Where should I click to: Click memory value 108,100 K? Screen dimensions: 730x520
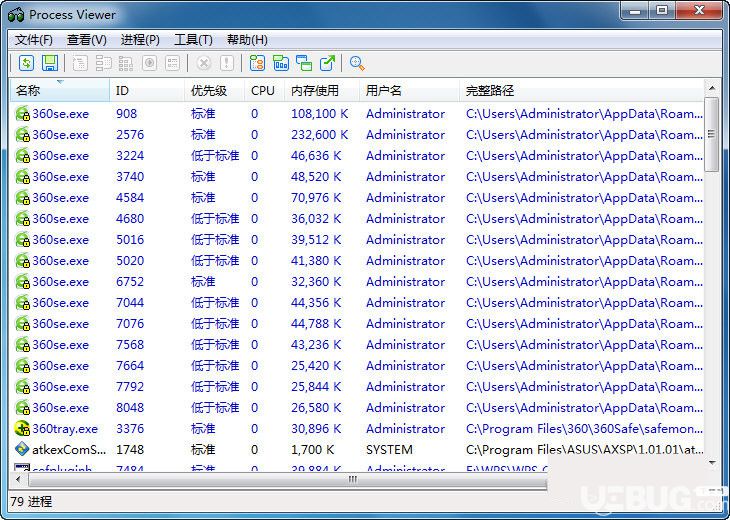click(x=320, y=114)
